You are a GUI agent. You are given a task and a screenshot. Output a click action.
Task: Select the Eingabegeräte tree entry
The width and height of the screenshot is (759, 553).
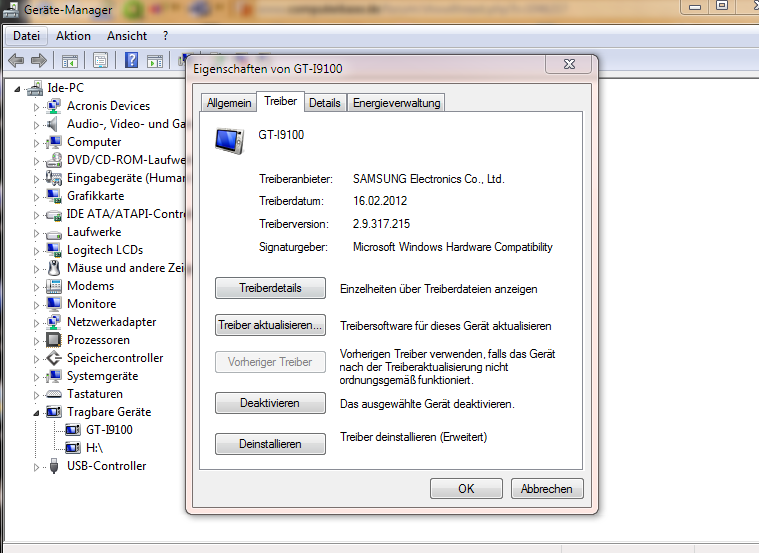tap(125, 178)
